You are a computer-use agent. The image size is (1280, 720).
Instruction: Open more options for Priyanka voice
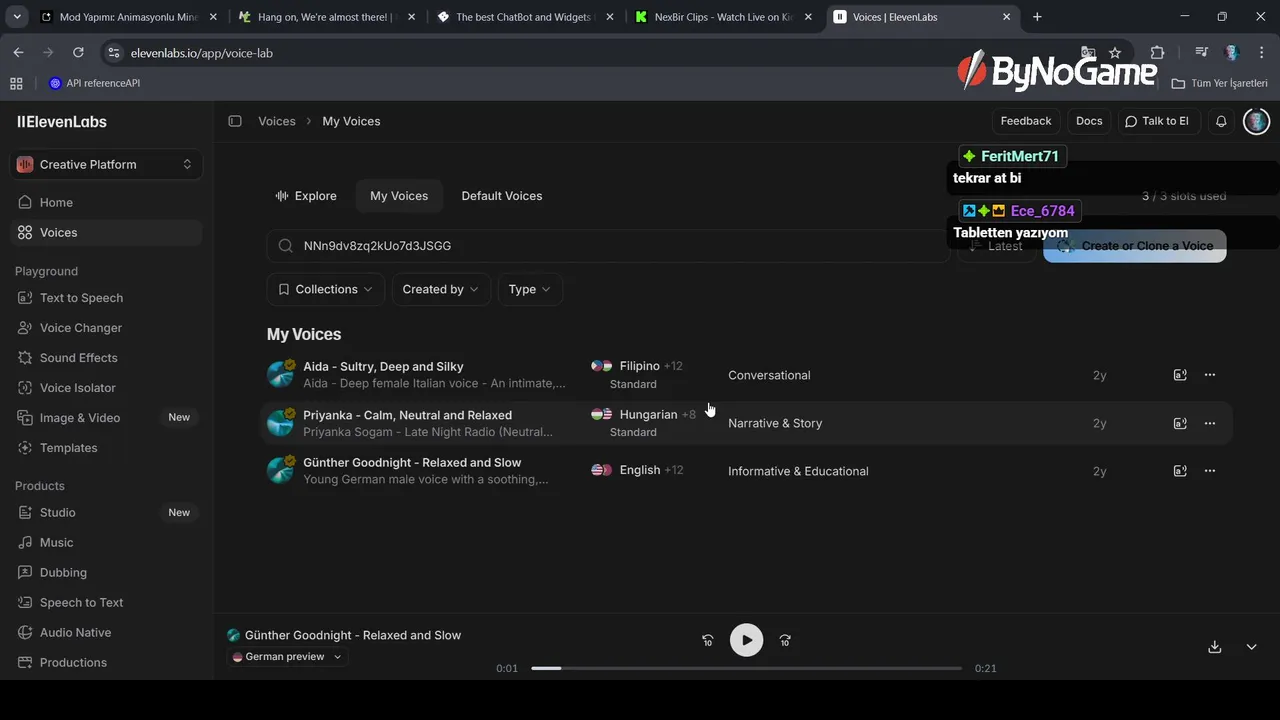coord(1210,423)
